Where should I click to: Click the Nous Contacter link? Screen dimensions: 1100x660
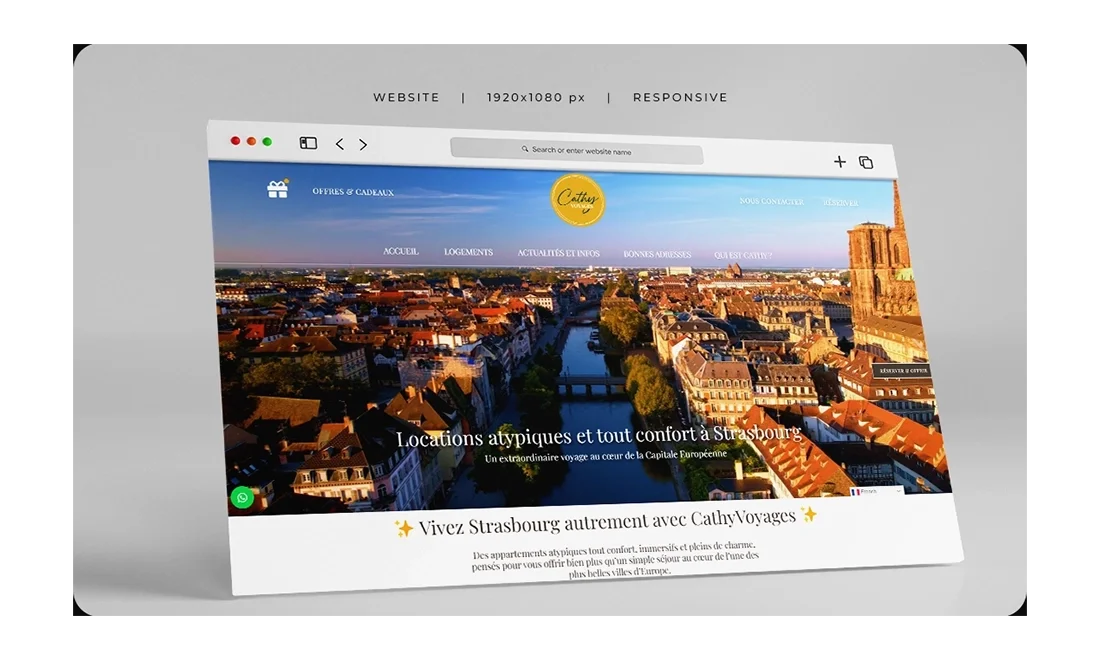(771, 202)
